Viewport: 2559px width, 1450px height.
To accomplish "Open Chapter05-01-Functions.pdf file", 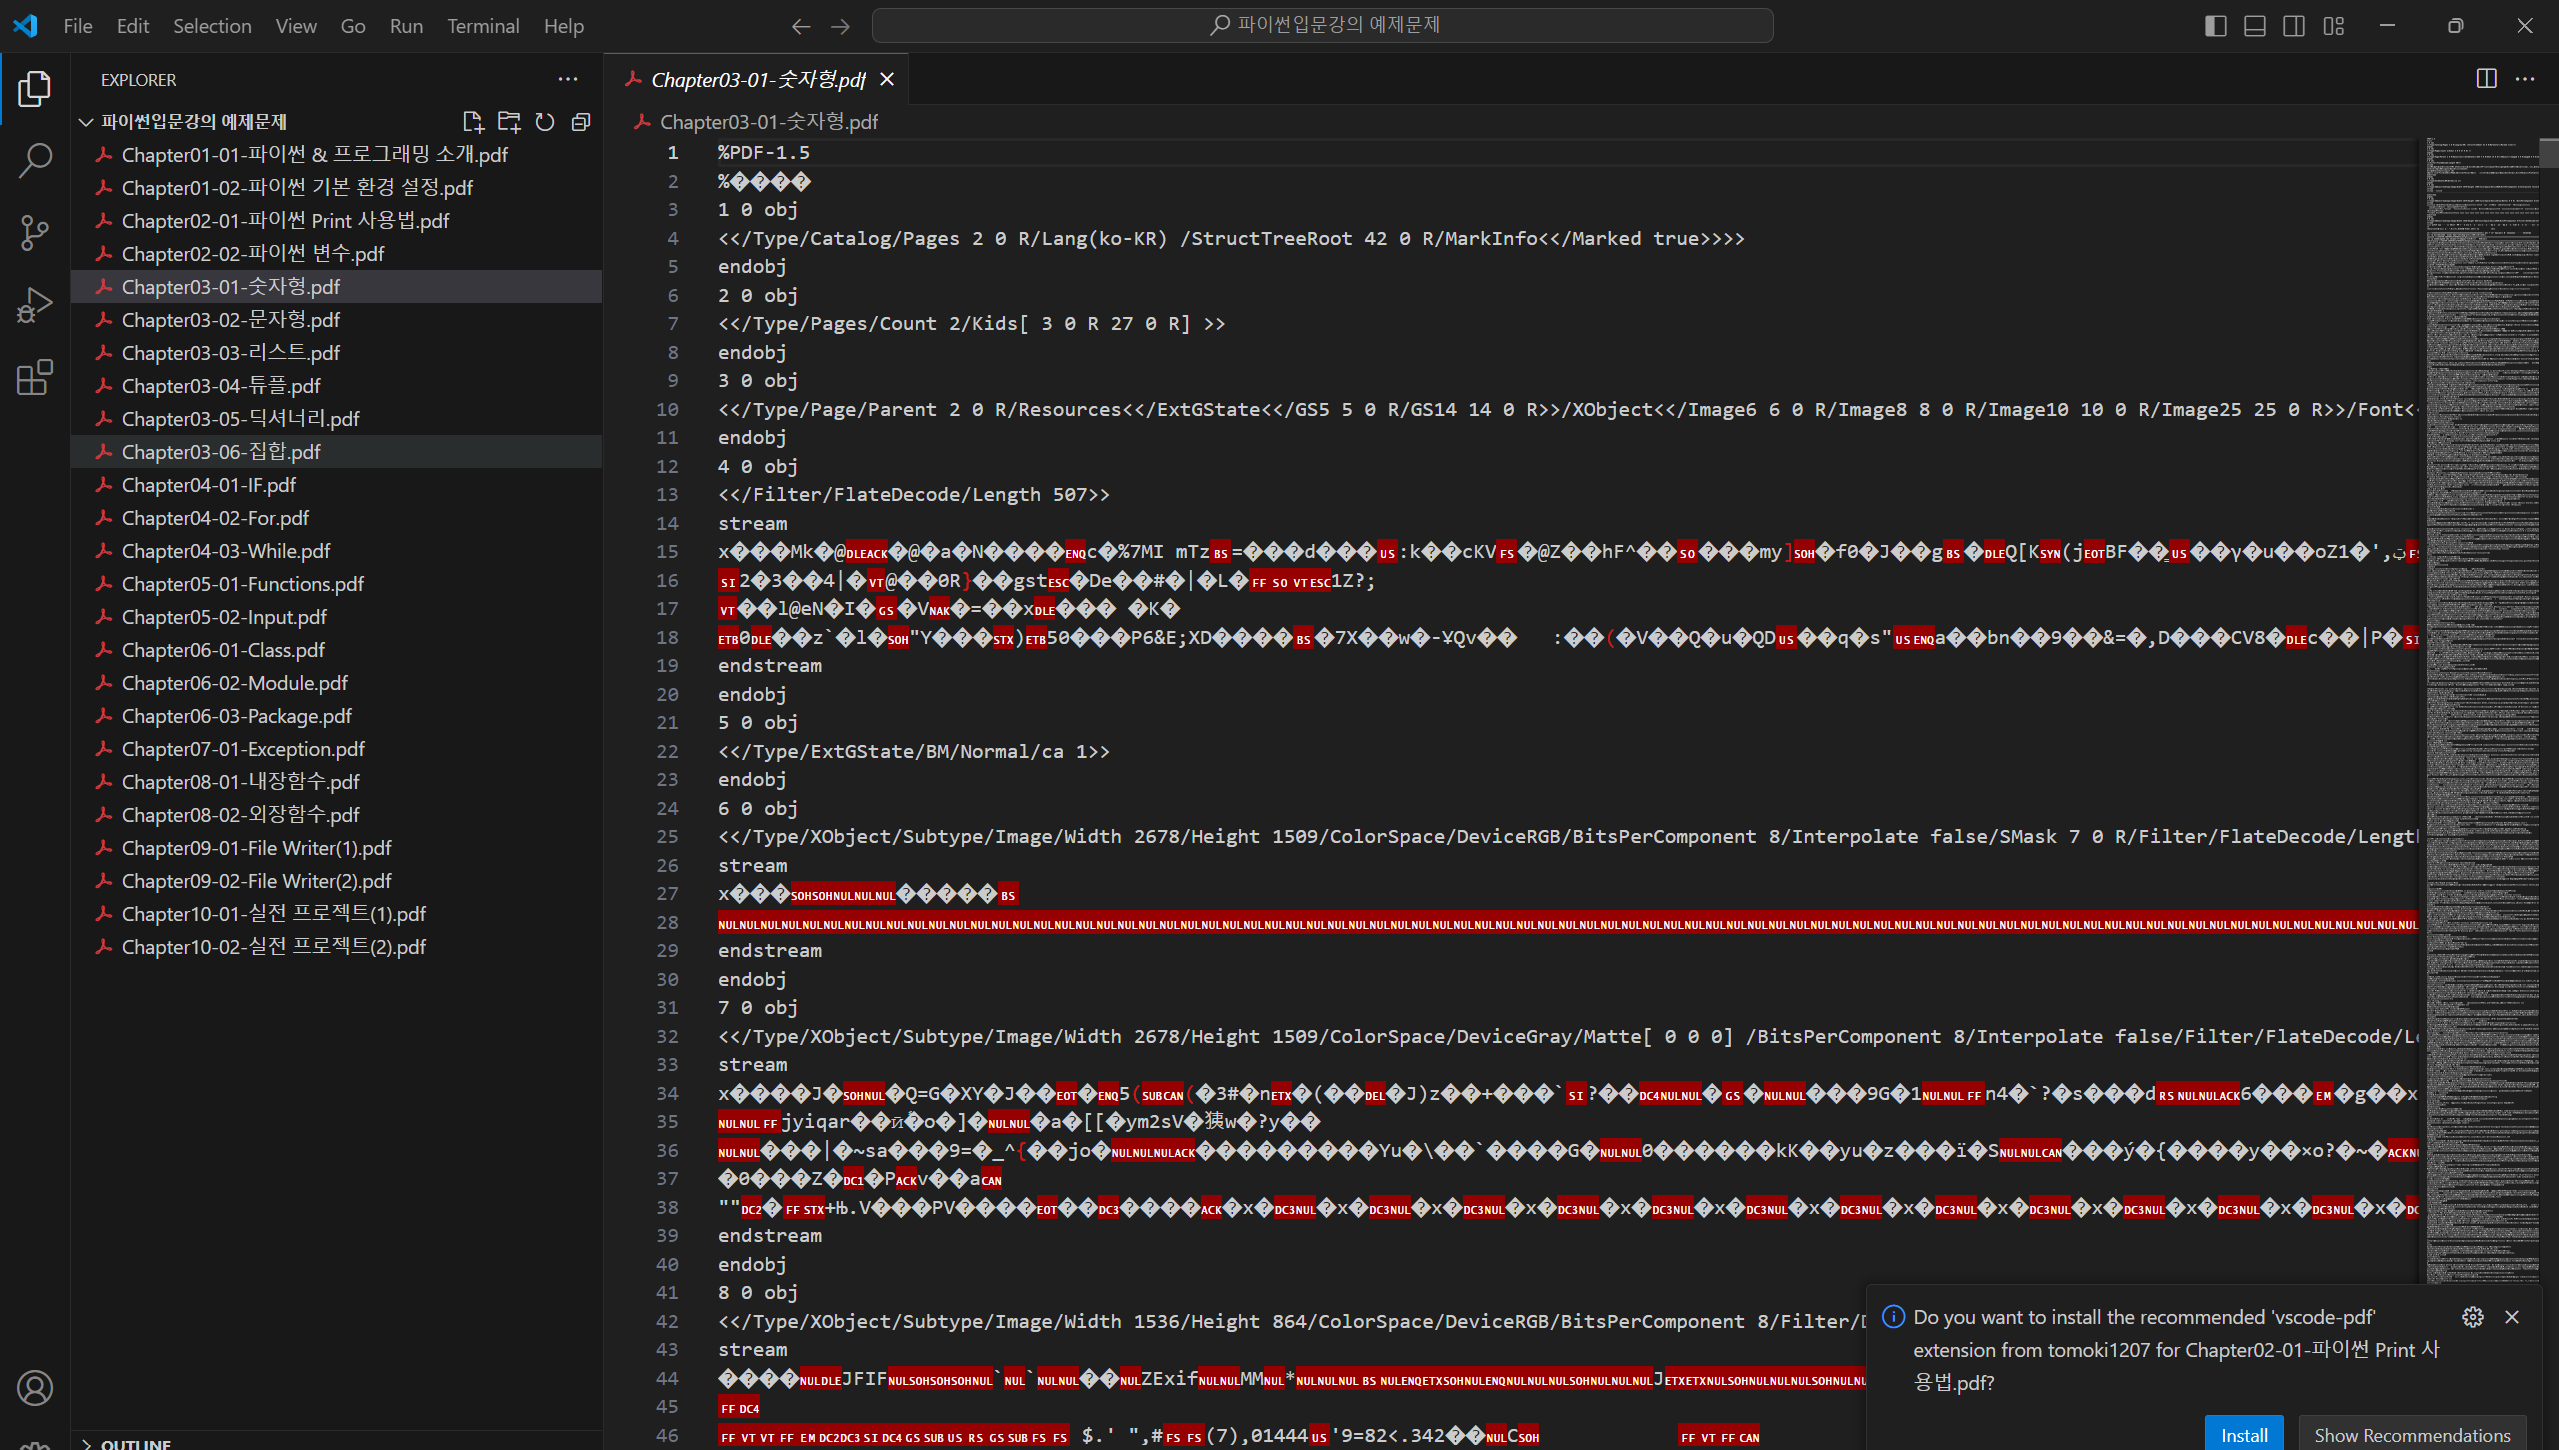I will pos(337,584).
